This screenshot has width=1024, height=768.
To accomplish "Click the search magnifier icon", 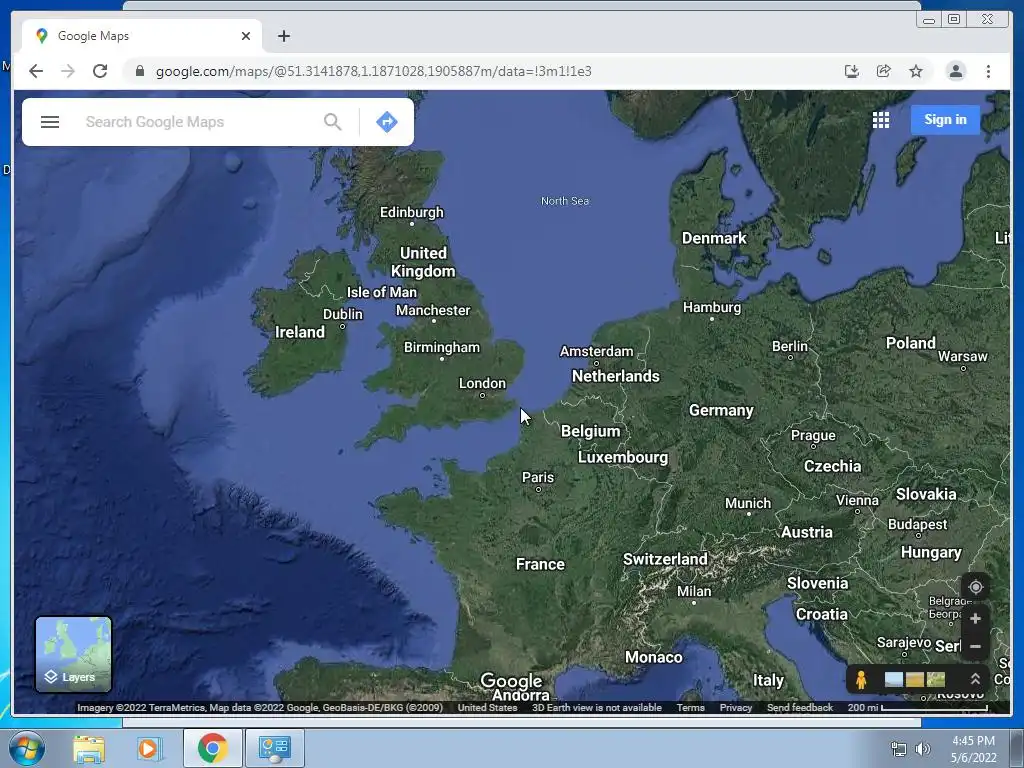I will point(332,122).
